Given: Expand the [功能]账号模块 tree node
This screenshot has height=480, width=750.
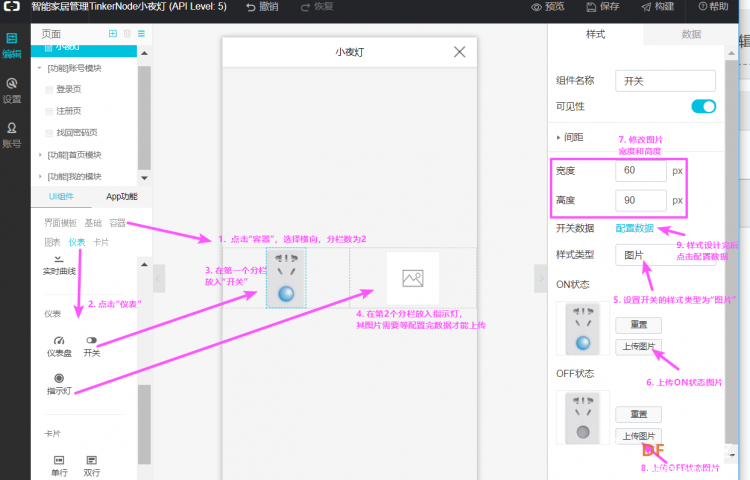Looking at the screenshot, I should tap(39, 68).
